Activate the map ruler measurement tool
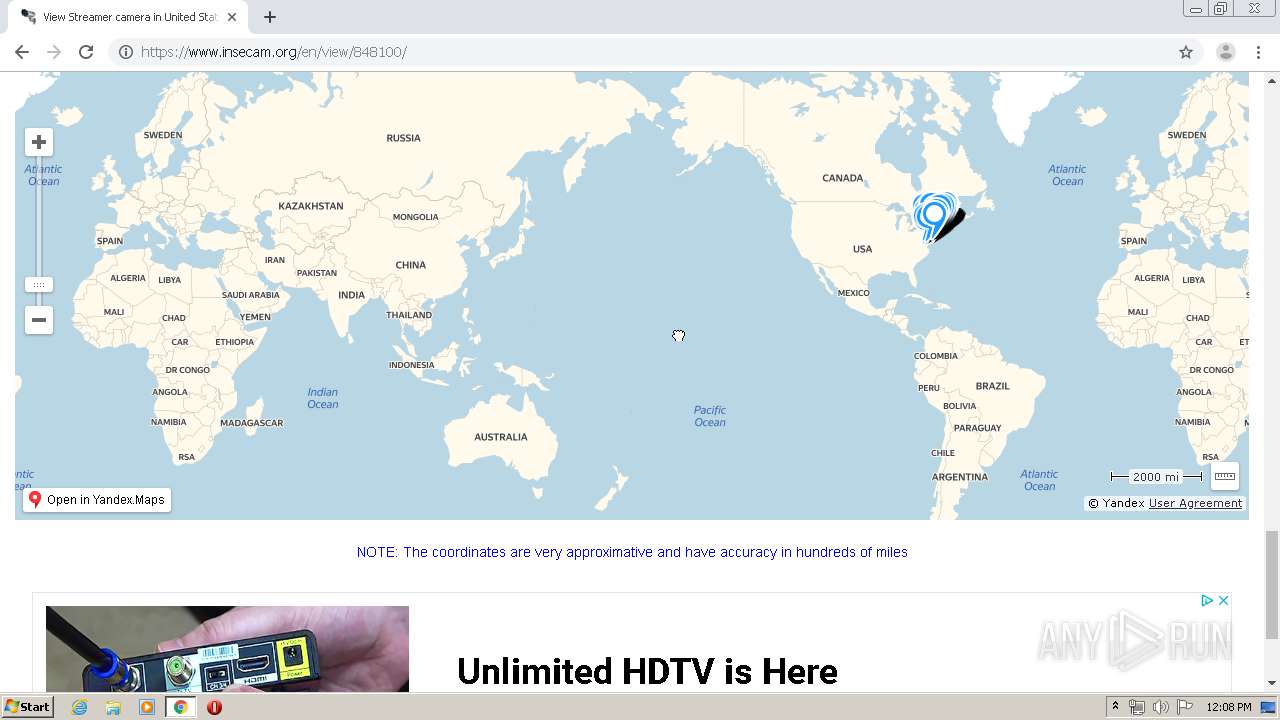Viewport: 1280px width, 720px height. click(x=1225, y=476)
